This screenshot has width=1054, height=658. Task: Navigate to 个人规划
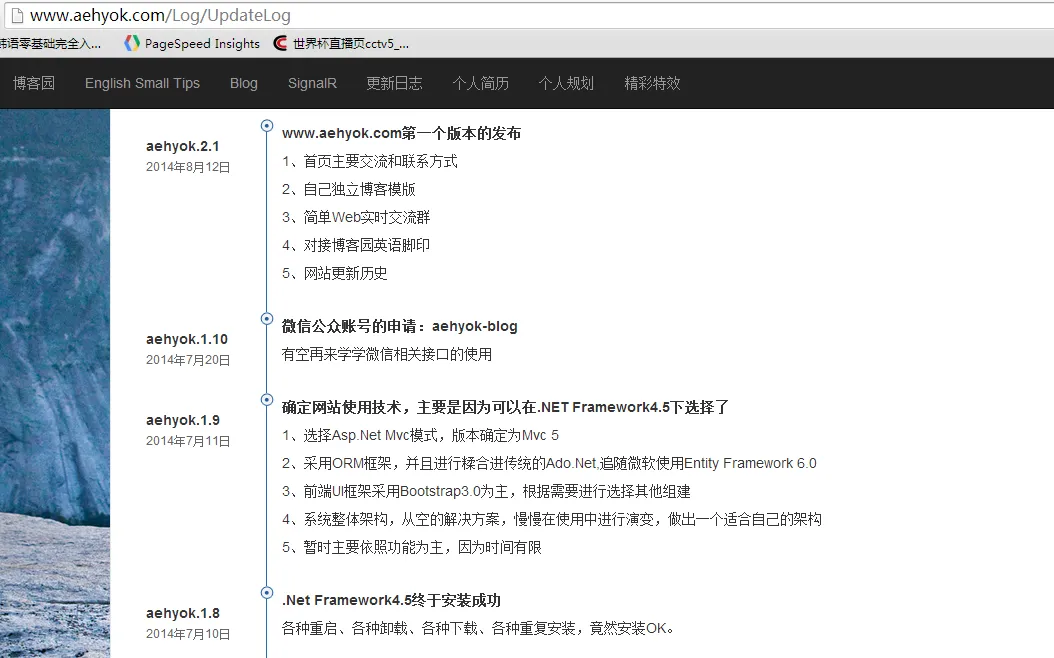[x=566, y=83]
